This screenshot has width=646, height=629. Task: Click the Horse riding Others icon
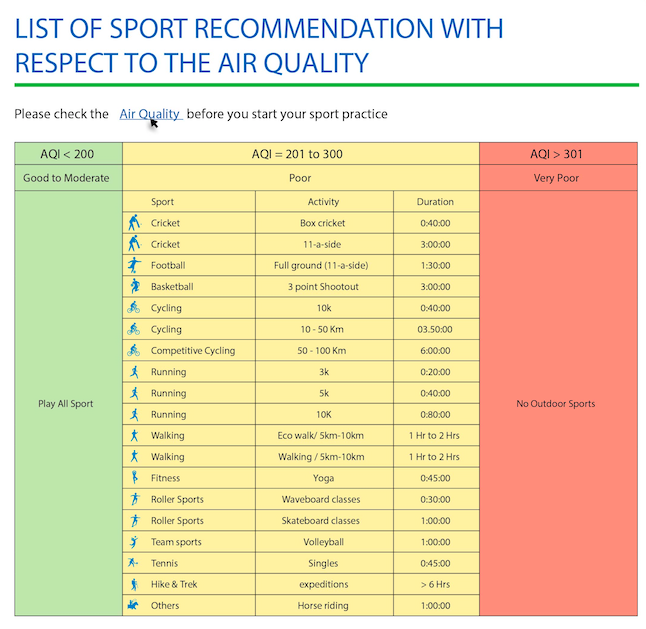point(133,605)
